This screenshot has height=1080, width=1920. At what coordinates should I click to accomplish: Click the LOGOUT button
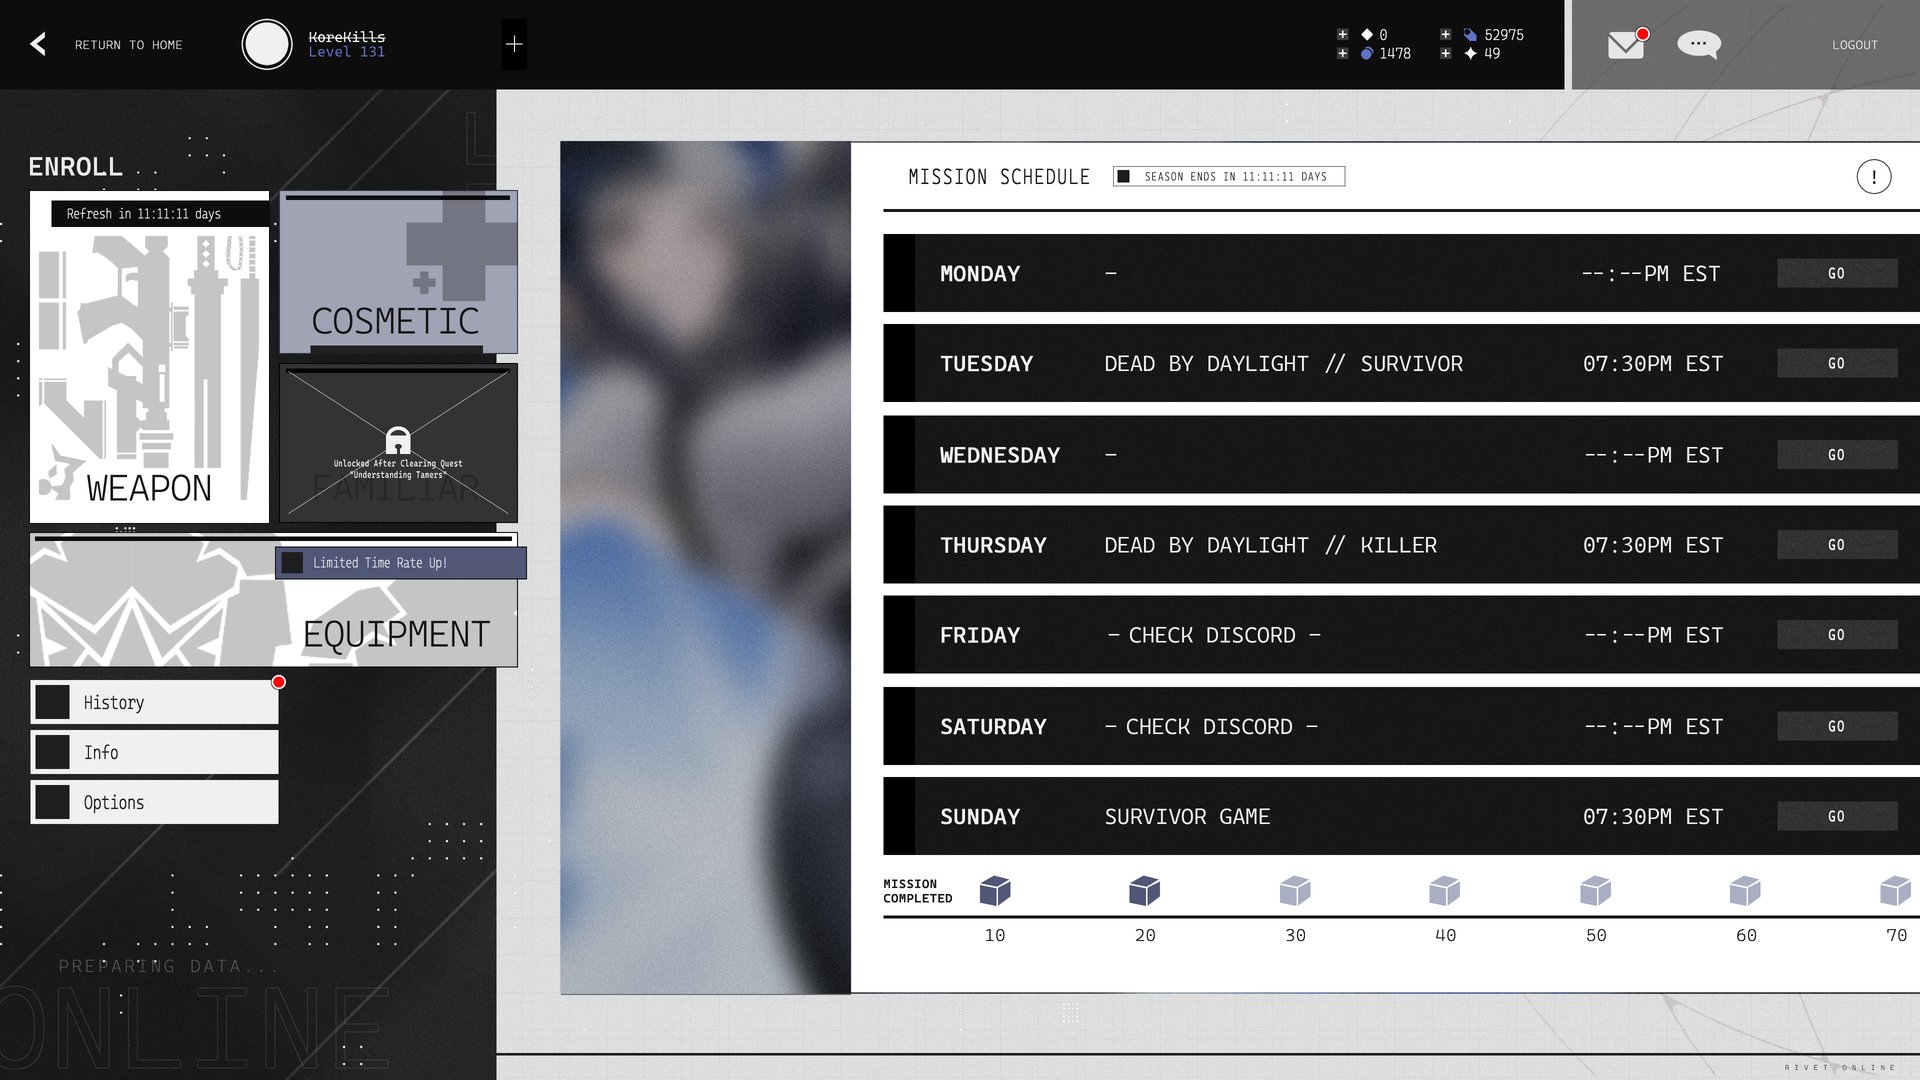tap(1855, 45)
